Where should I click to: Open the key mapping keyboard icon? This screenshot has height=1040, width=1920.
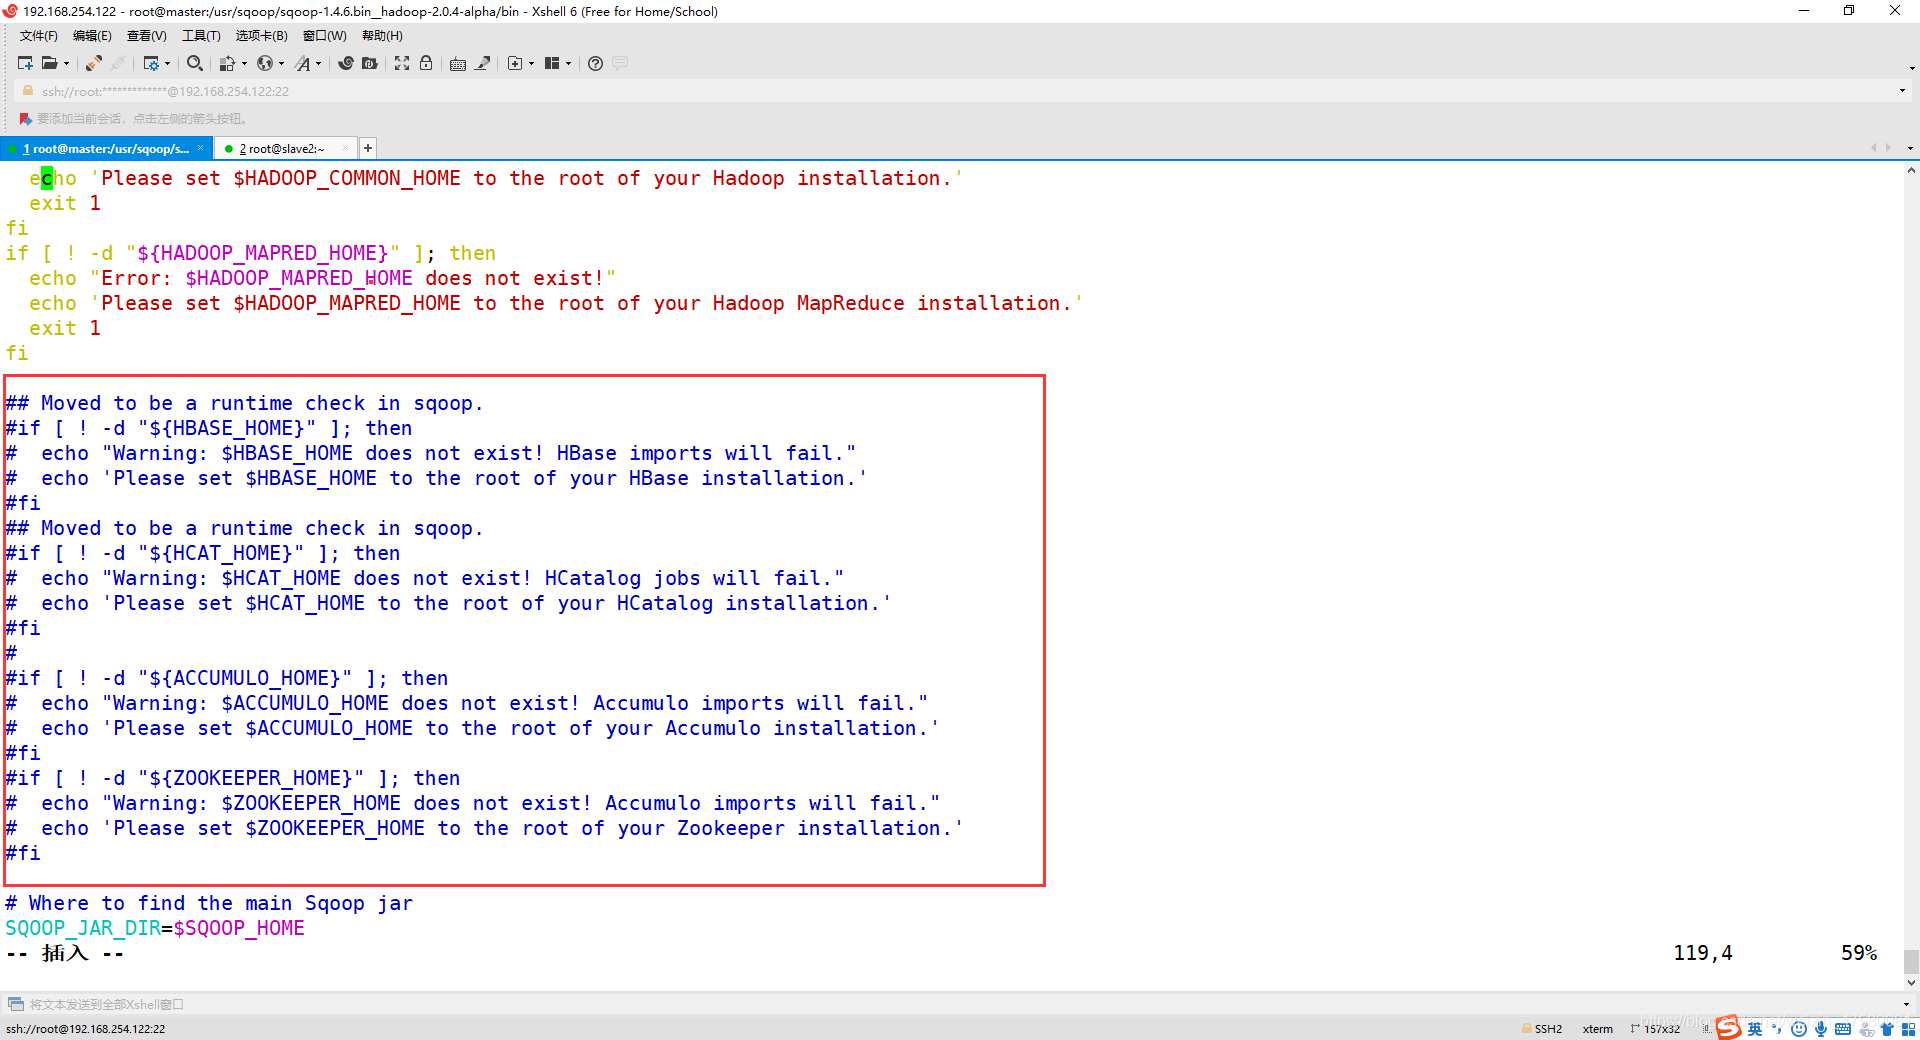pos(458,63)
